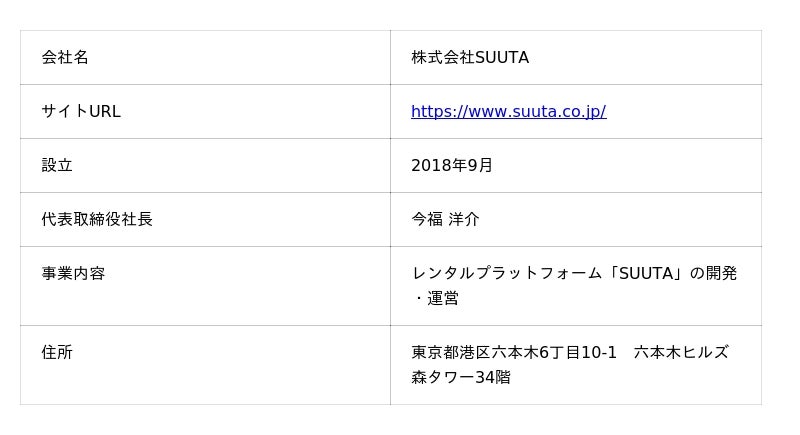Click the 森タワー34階 text
This screenshot has height=435, width=800.
coord(461,378)
